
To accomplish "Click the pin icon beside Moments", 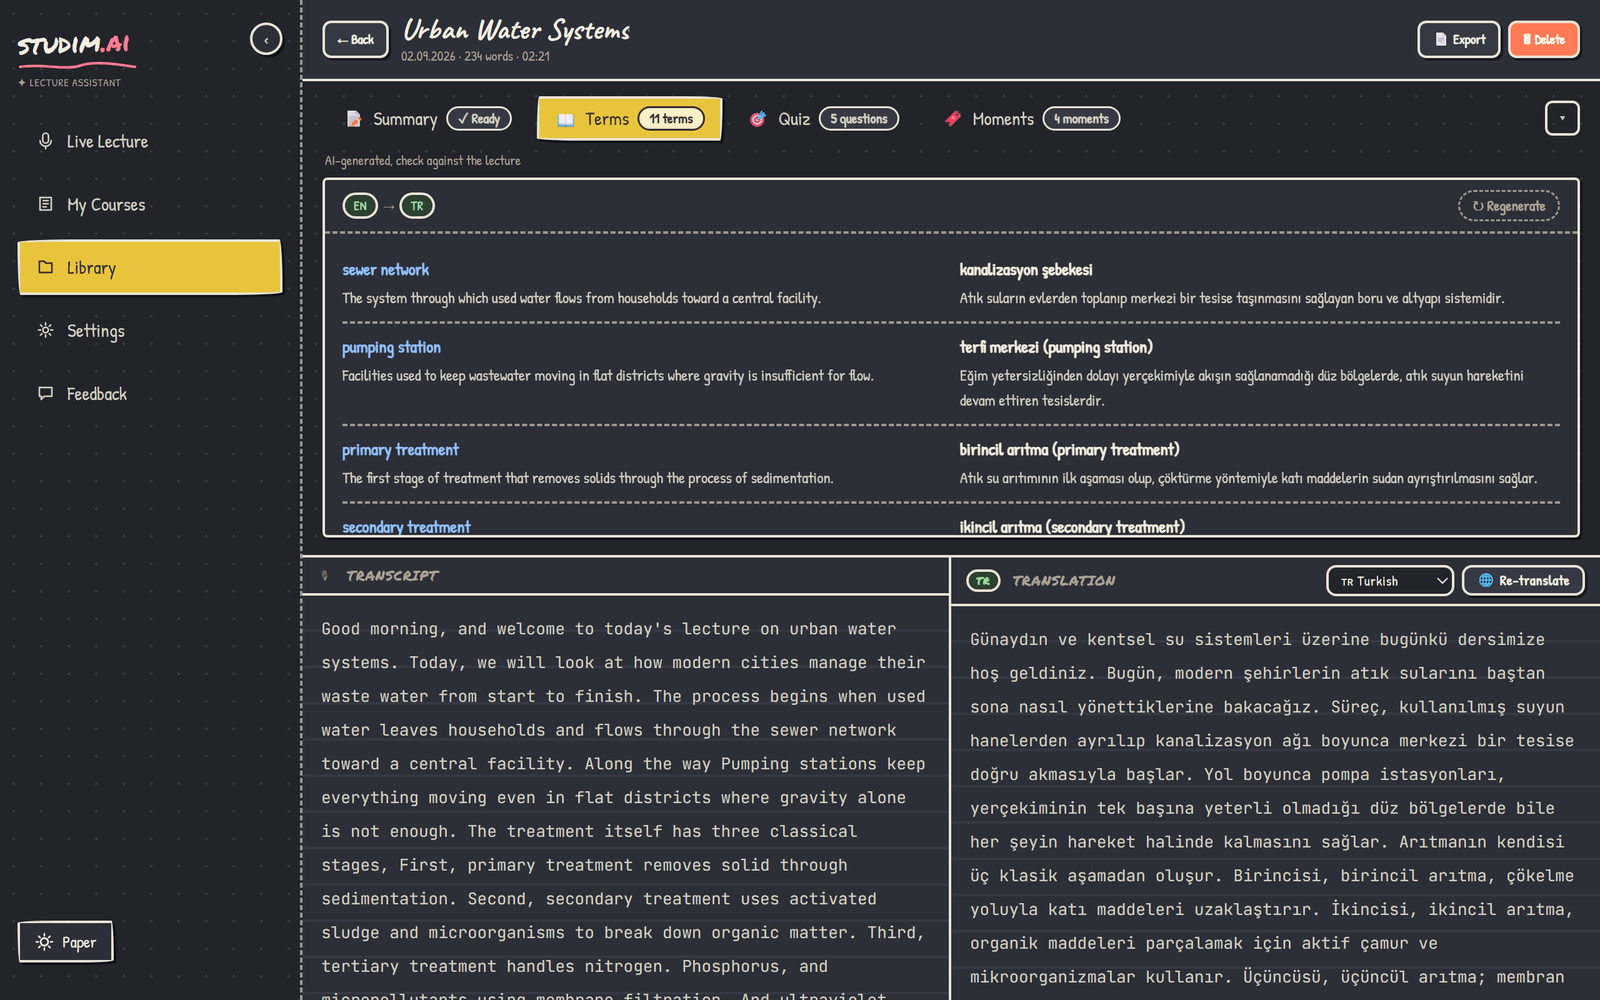I will point(953,119).
